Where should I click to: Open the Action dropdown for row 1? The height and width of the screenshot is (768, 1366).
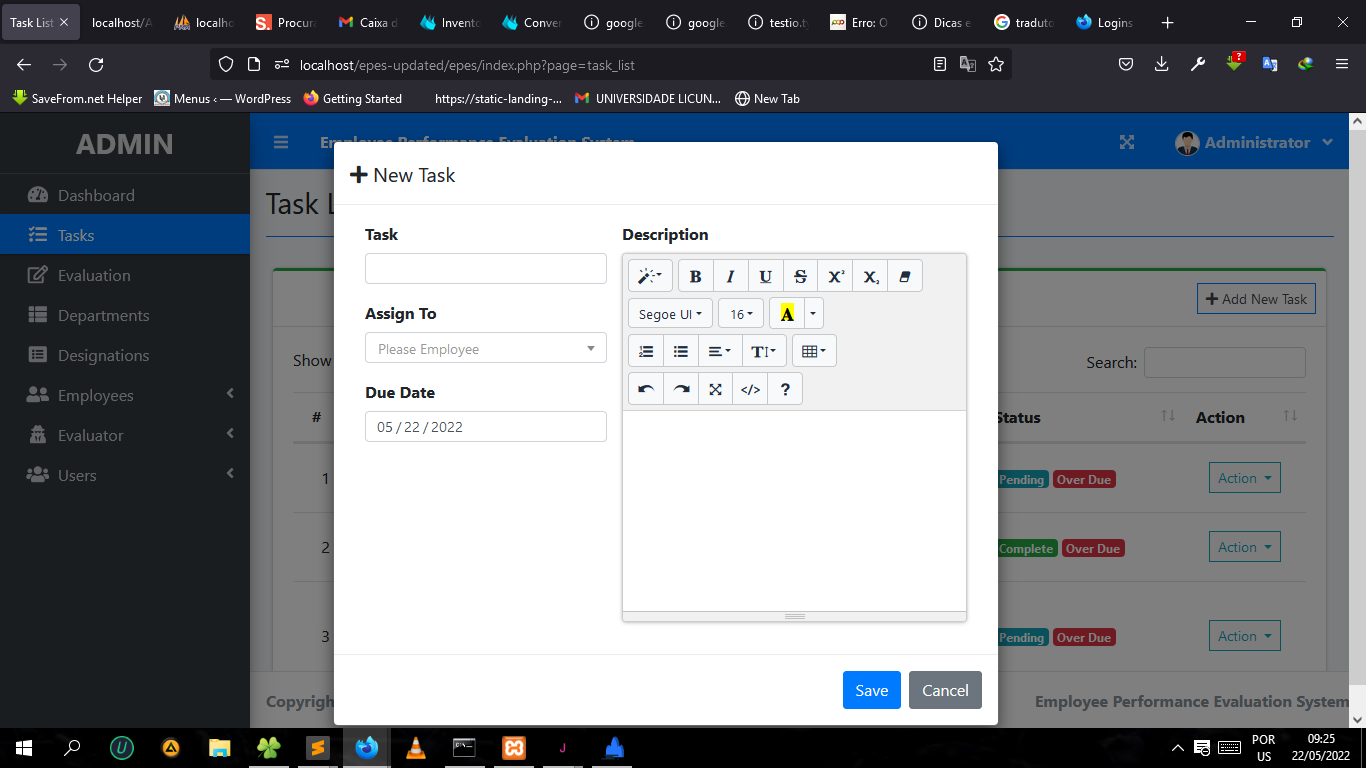click(1244, 478)
